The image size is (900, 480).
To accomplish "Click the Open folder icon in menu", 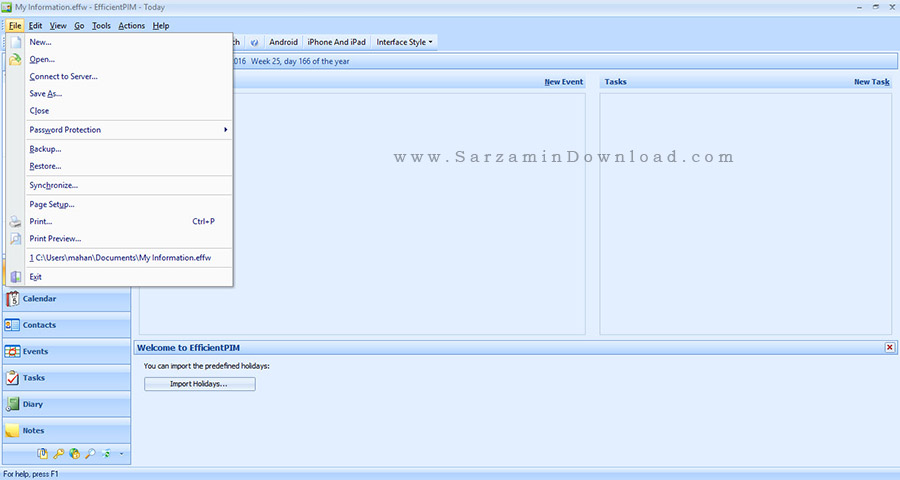I will pyautogui.click(x=15, y=59).
